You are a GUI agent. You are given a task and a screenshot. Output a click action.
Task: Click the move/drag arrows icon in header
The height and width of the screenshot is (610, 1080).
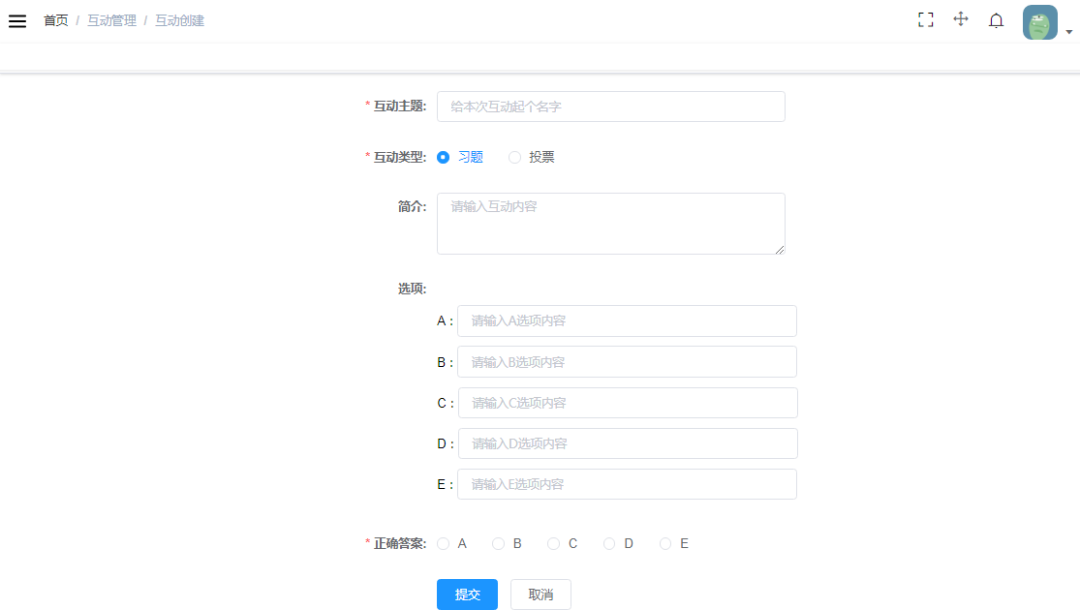(960, 19)
